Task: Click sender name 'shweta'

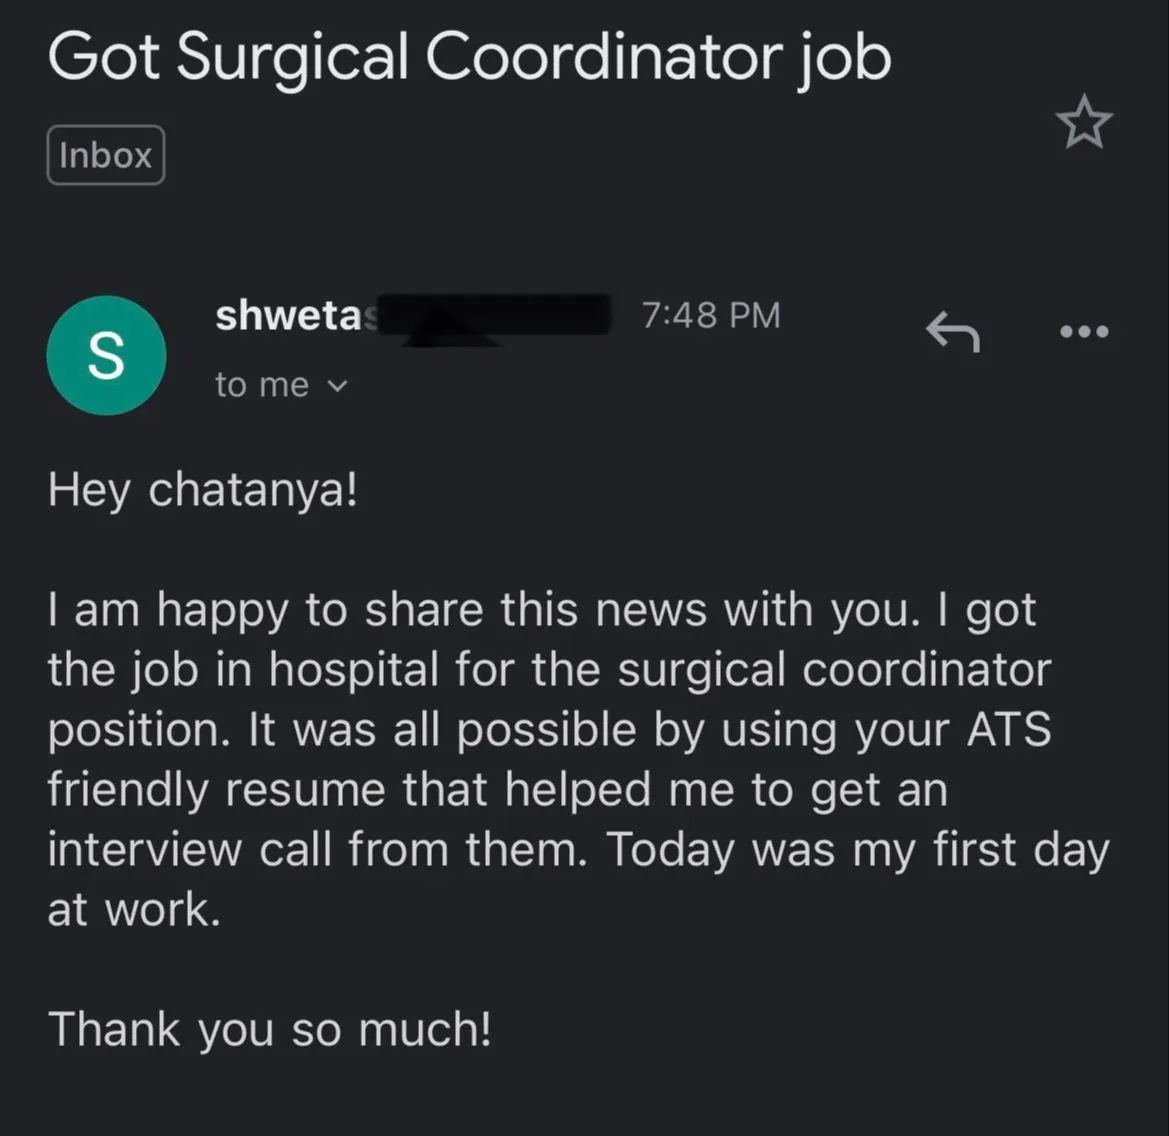Action: point(287,316)
